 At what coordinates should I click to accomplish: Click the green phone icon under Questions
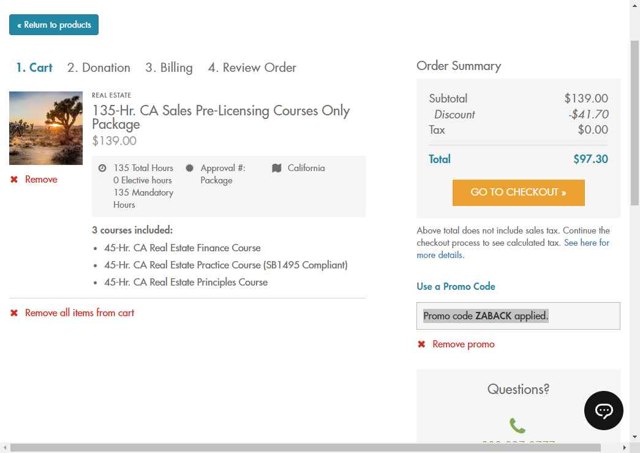517,426
